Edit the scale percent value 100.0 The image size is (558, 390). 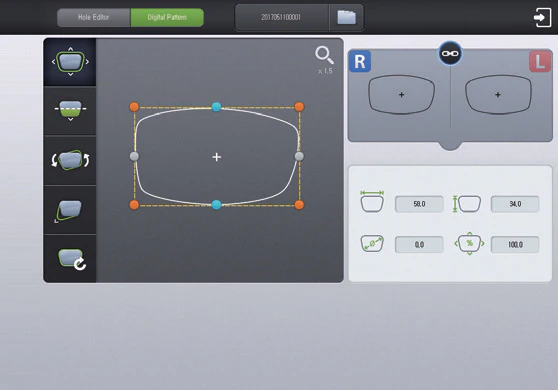[515, 244]
